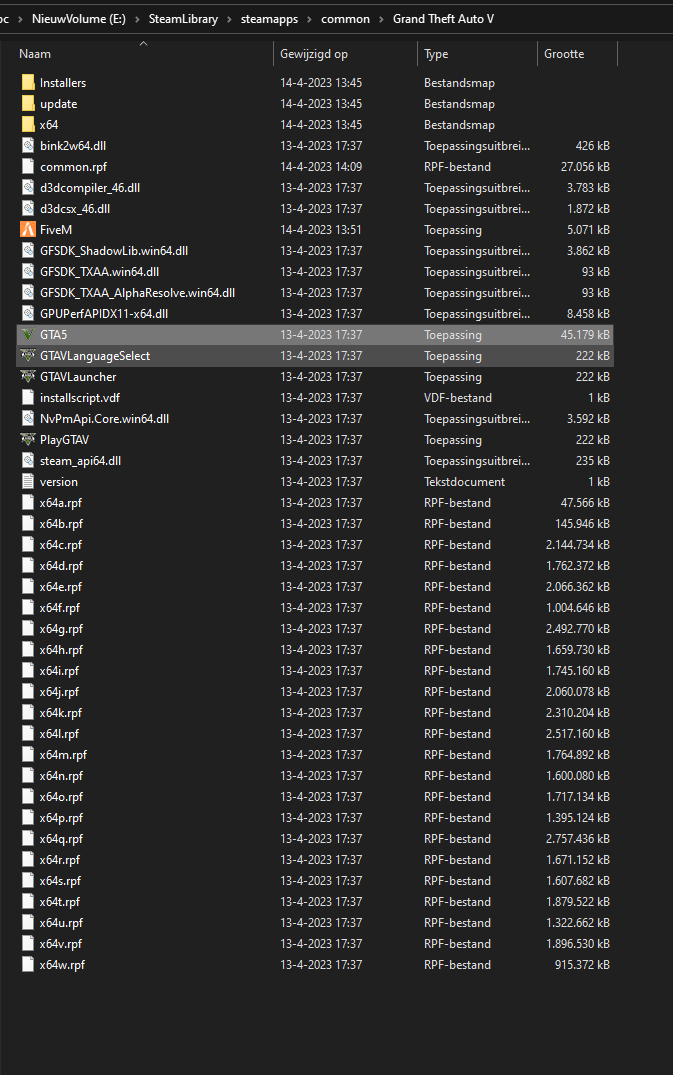Click the x64b.rpf file icon
673x1075 pixels.
coord(28,524)
